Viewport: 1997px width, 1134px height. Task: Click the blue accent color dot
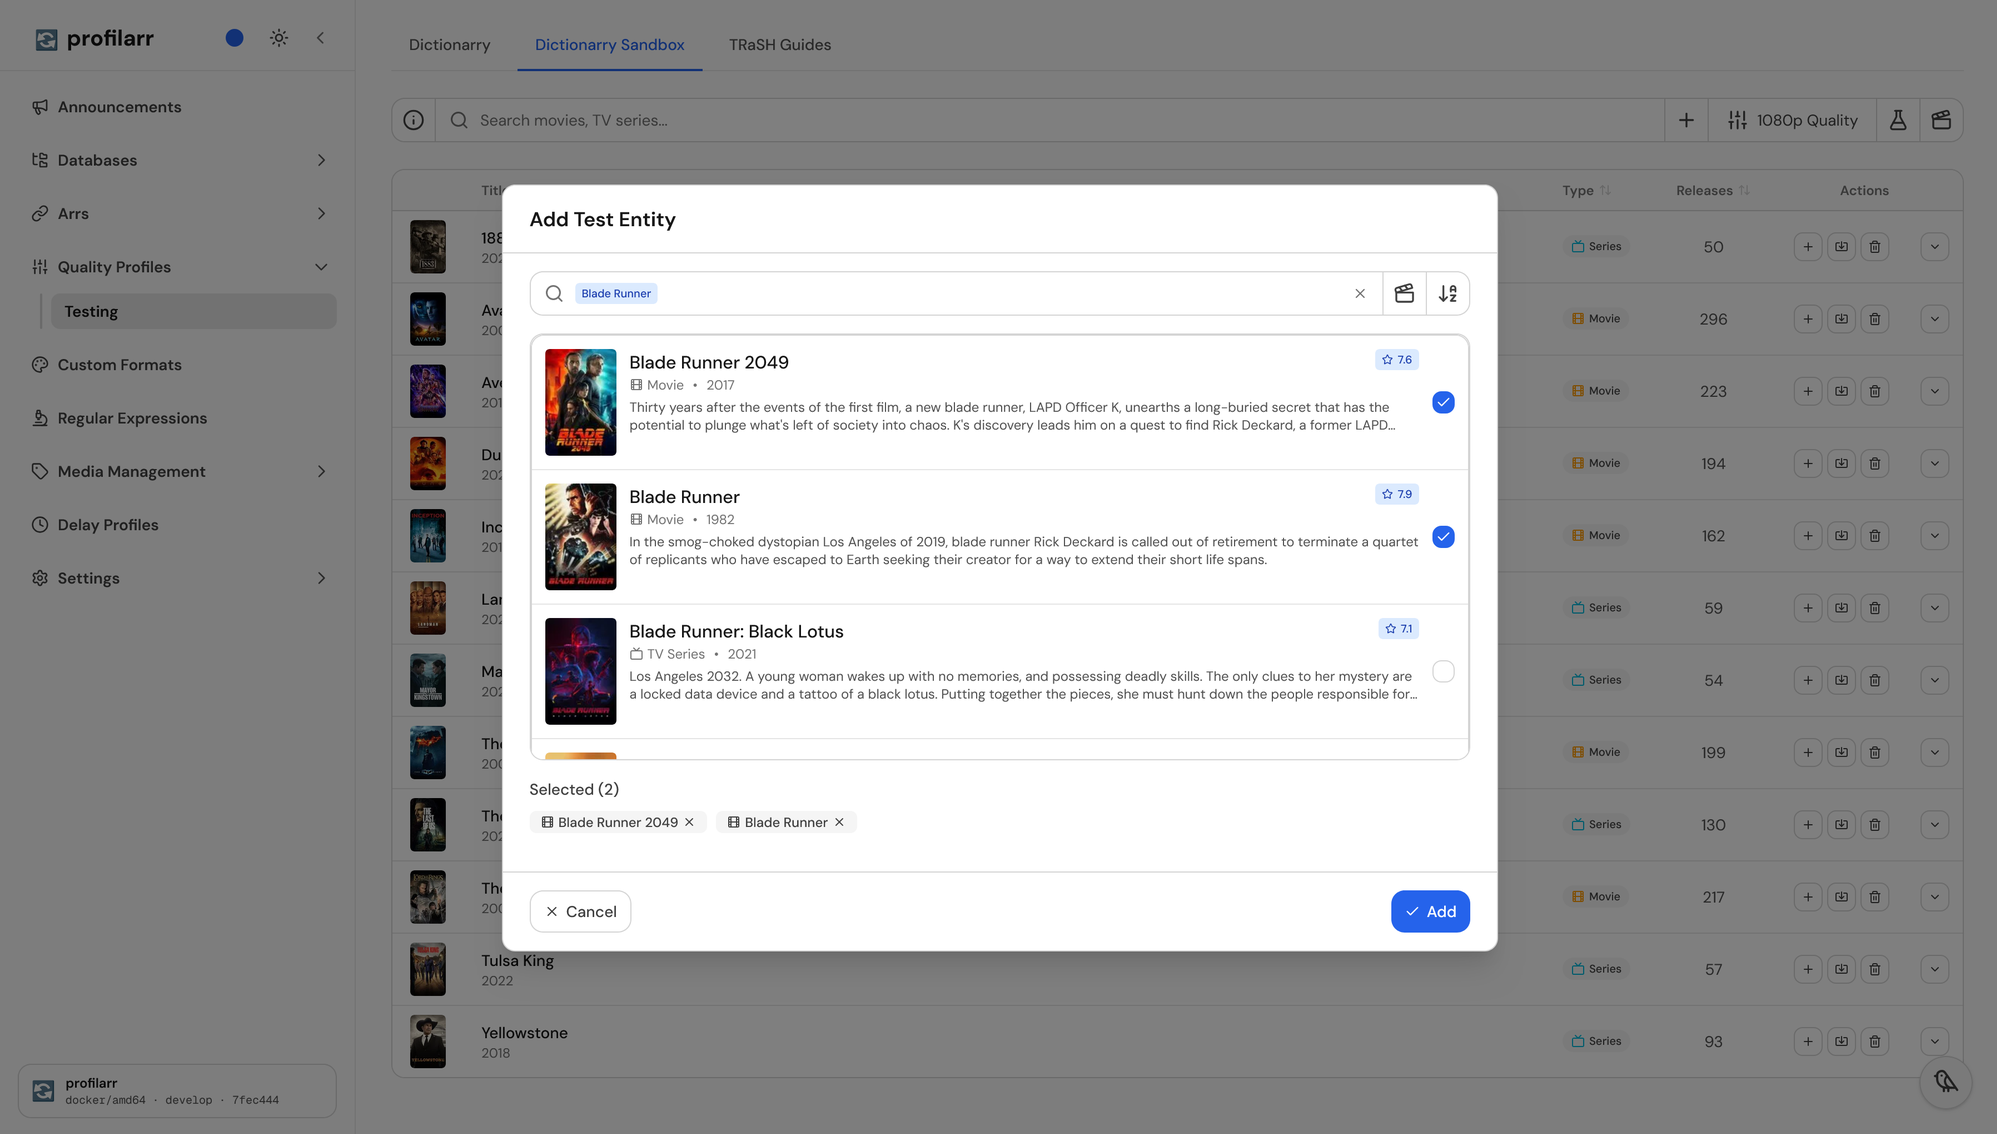pos(234,38)
